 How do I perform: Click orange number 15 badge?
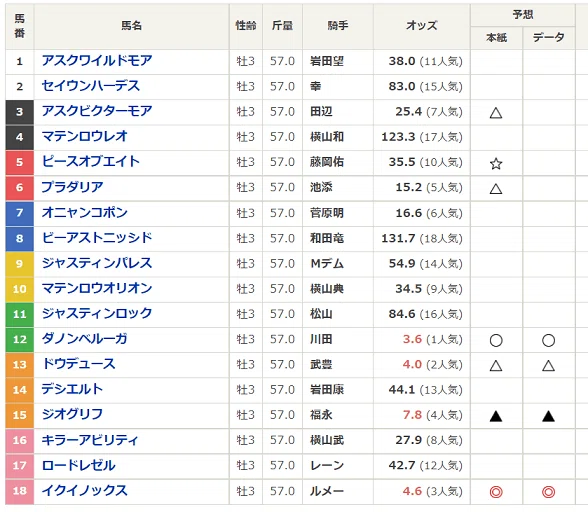[20, 415]
